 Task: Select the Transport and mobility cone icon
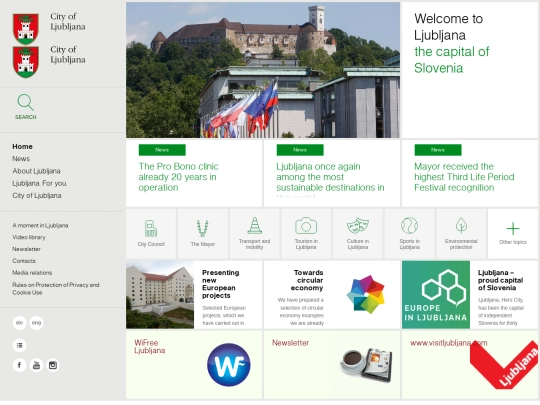[x=255, y=226]
